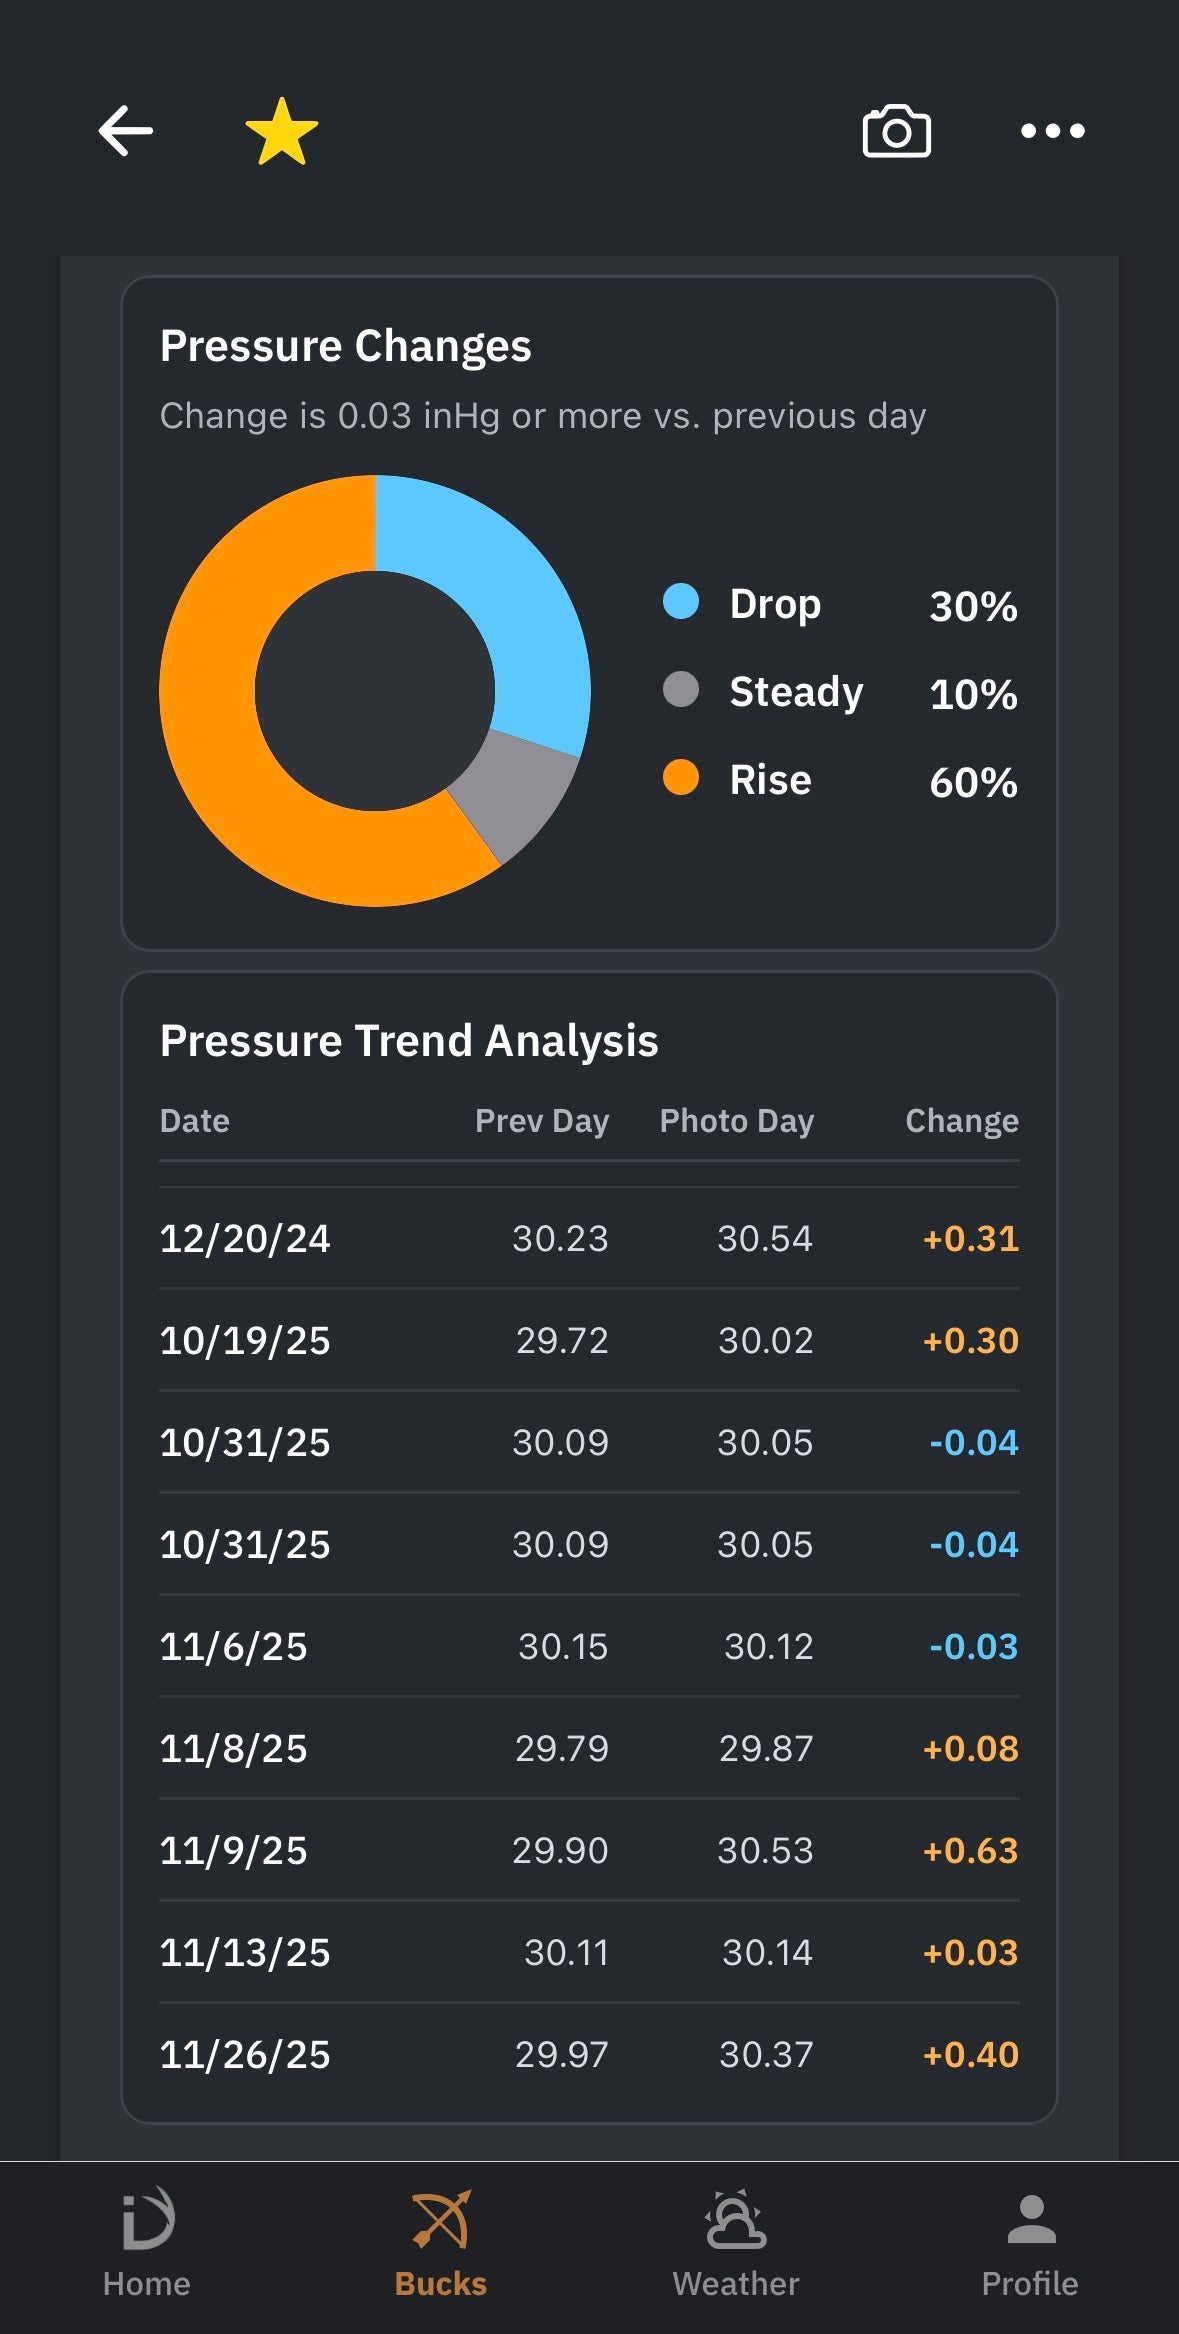
Task: Select the 11/9/25 row with +0.63
Action: point(589,1850)
